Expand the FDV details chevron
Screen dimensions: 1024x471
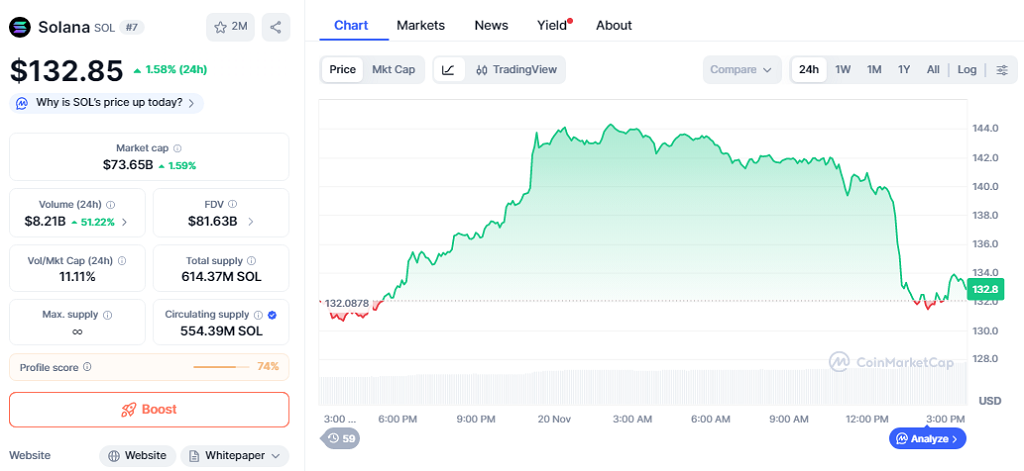[x=250, y=221]
